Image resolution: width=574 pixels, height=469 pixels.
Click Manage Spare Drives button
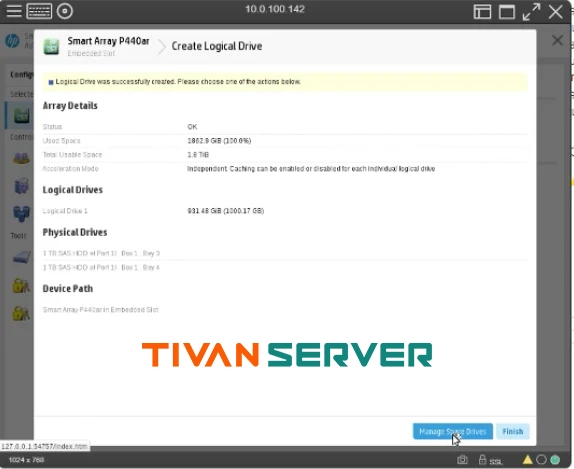452,431
